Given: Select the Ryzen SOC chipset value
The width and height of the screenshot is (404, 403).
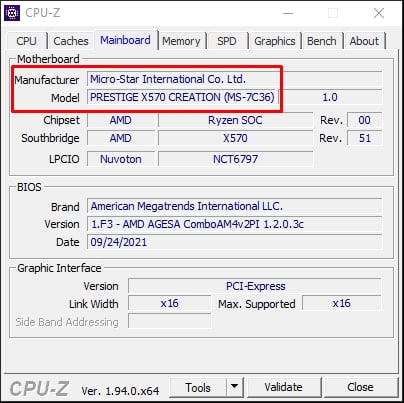Looking at the screenshot, I should [235, 120].
